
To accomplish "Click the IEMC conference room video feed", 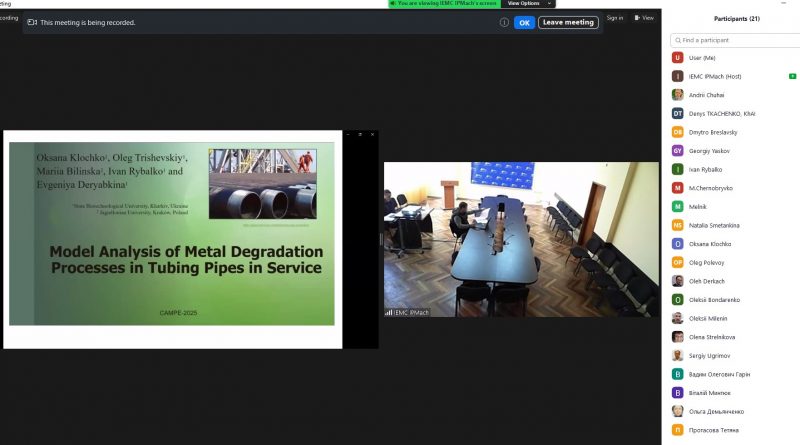I will 521,240.
